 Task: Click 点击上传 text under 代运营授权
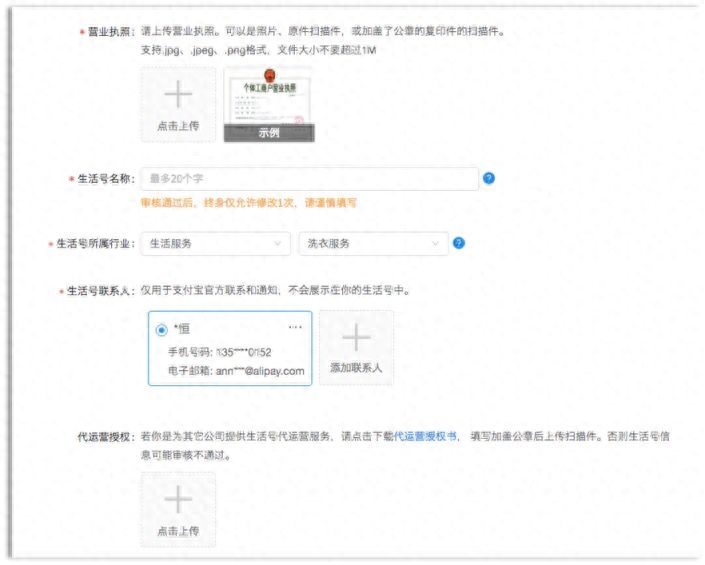[x=178, y=530]
